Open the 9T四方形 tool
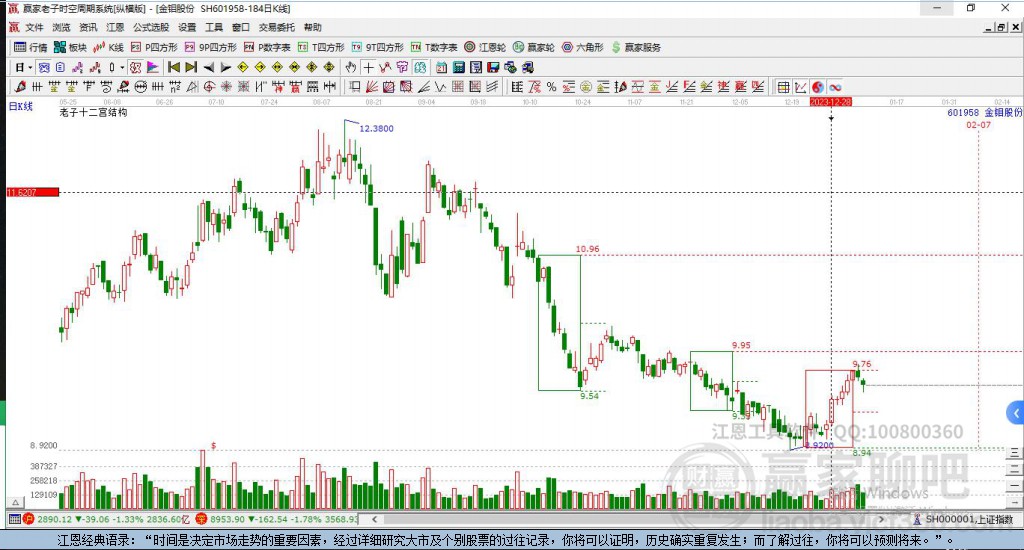 [x=377, y=47]
